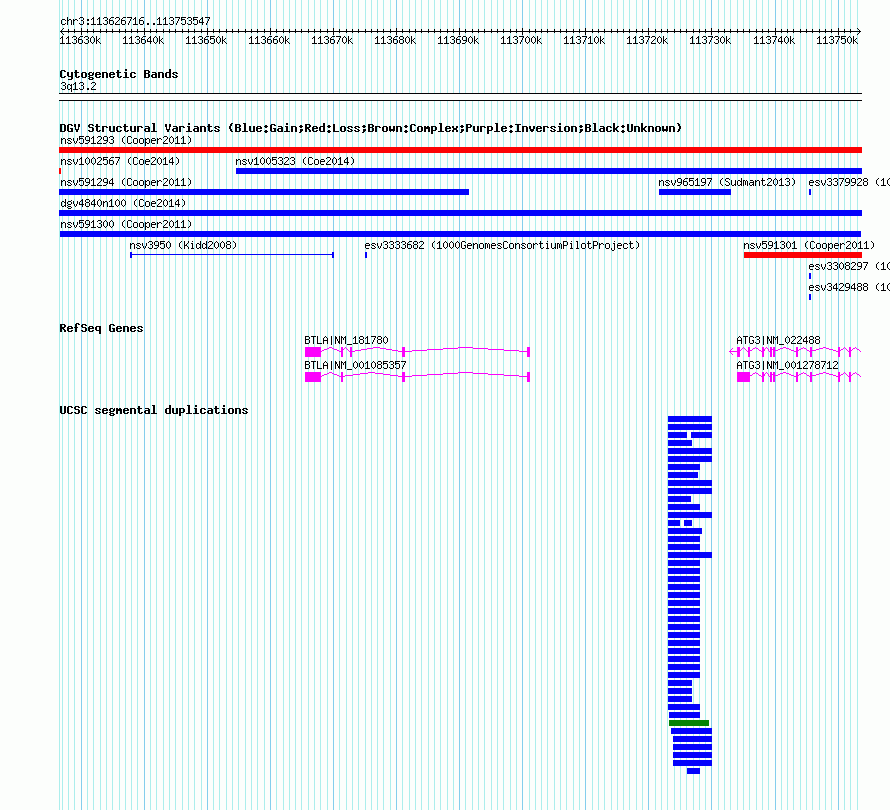Select the green segmental duplication bar
The width and height of the screenshot is (890, 810).
[x=689, y=723]
